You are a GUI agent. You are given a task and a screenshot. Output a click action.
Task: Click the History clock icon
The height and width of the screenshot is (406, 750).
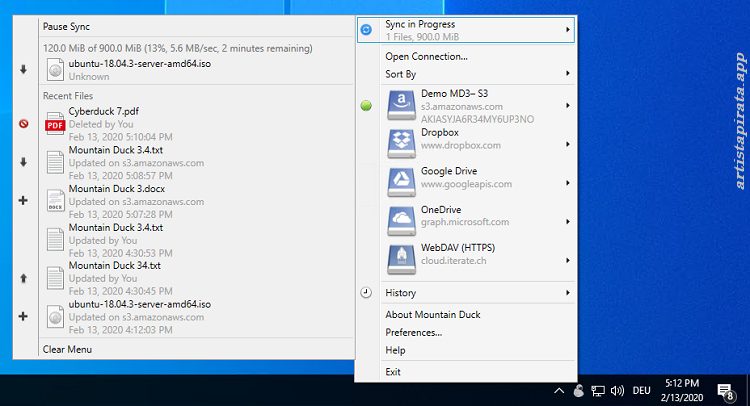pos(366,293)
